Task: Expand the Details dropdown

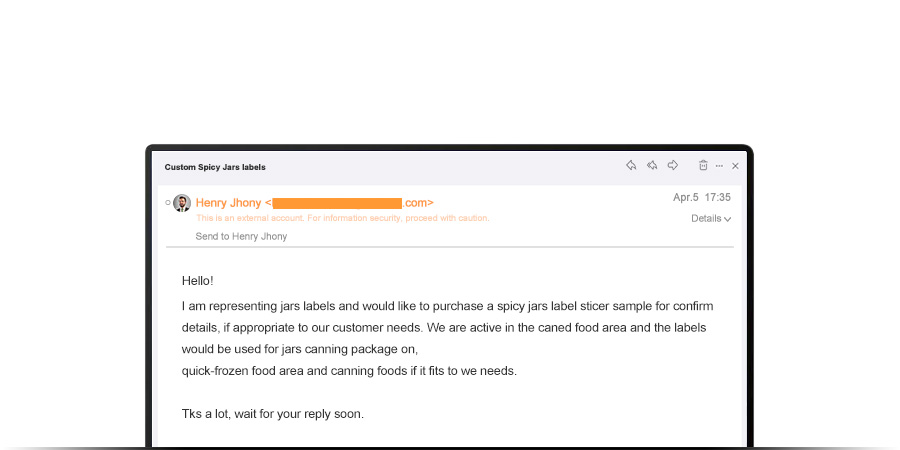Action: click(x=711, y=219)
